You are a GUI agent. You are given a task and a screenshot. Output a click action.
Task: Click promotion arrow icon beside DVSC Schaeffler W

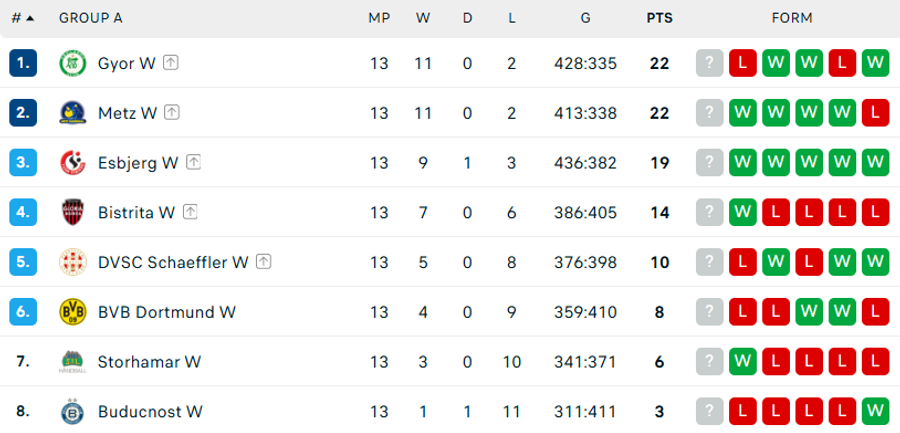[x=263, y=262]
